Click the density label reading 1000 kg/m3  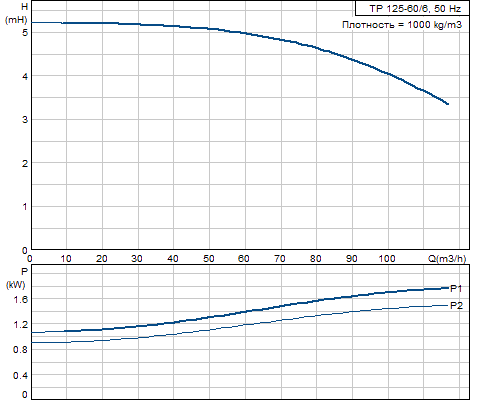tap(402, 25)
